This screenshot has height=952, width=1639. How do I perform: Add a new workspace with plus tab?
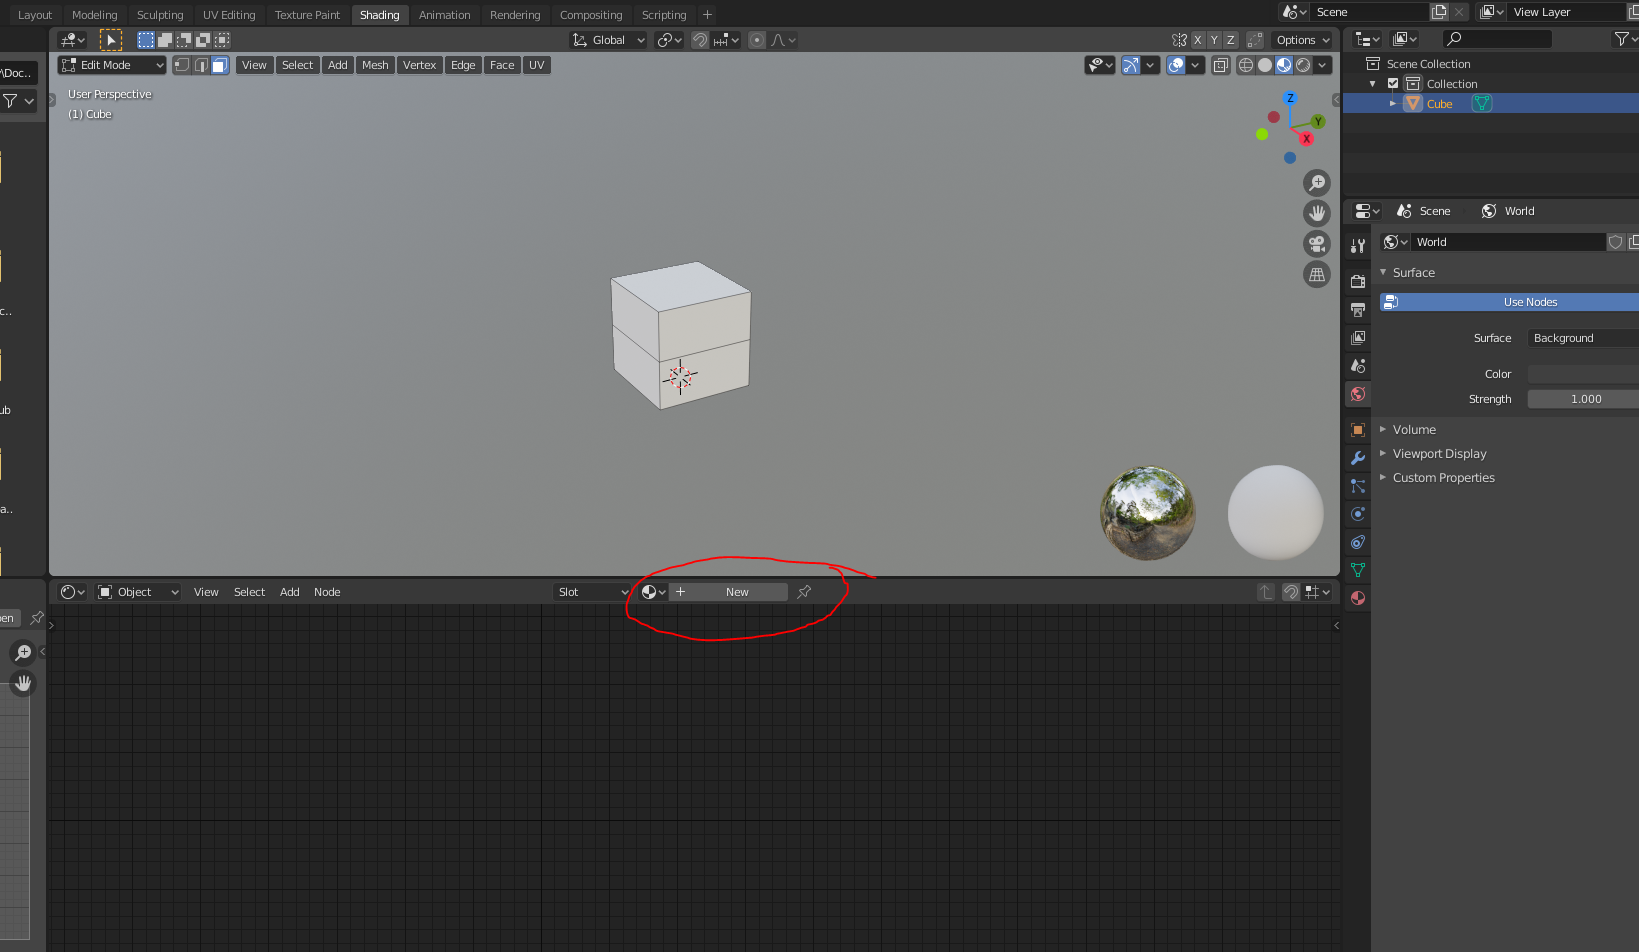click(x=707, y=15)
